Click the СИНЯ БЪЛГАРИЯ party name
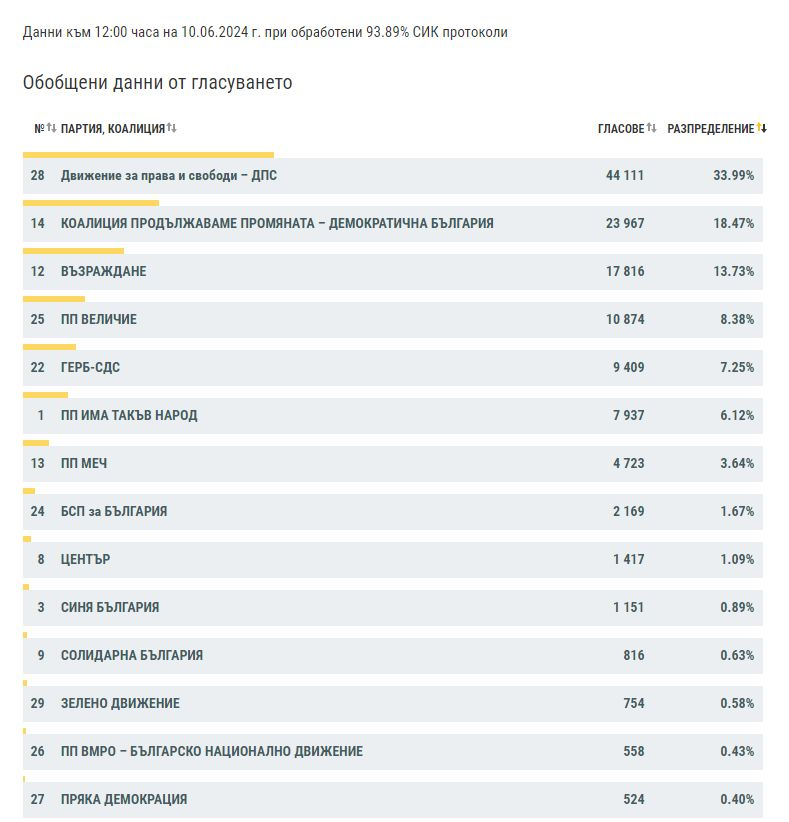This screenshot has width=789, height=822. tap(110, 608)
